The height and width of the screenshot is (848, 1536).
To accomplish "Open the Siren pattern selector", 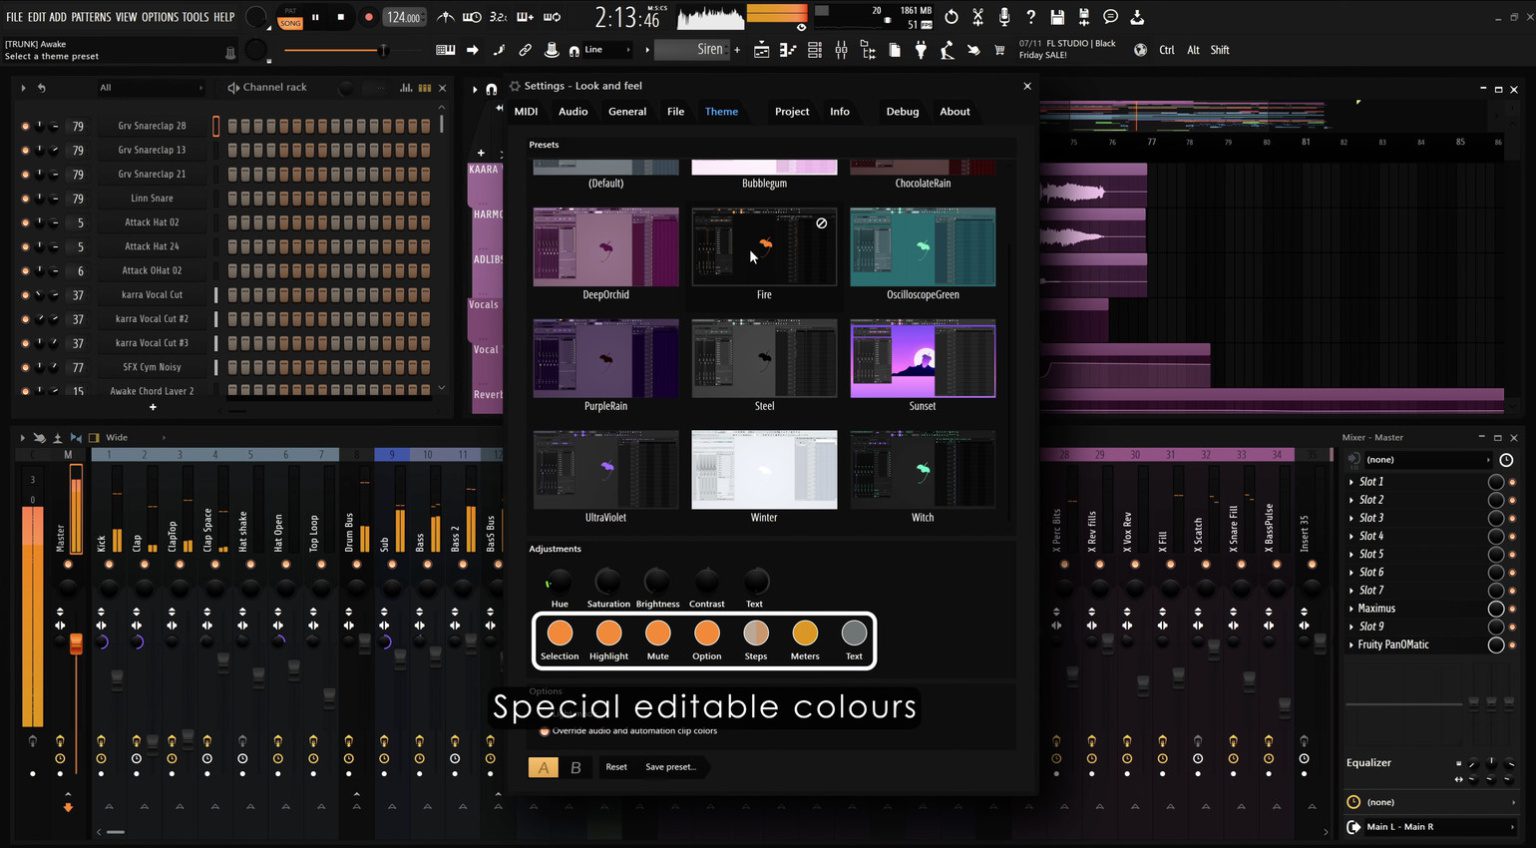I will [692, 49].
